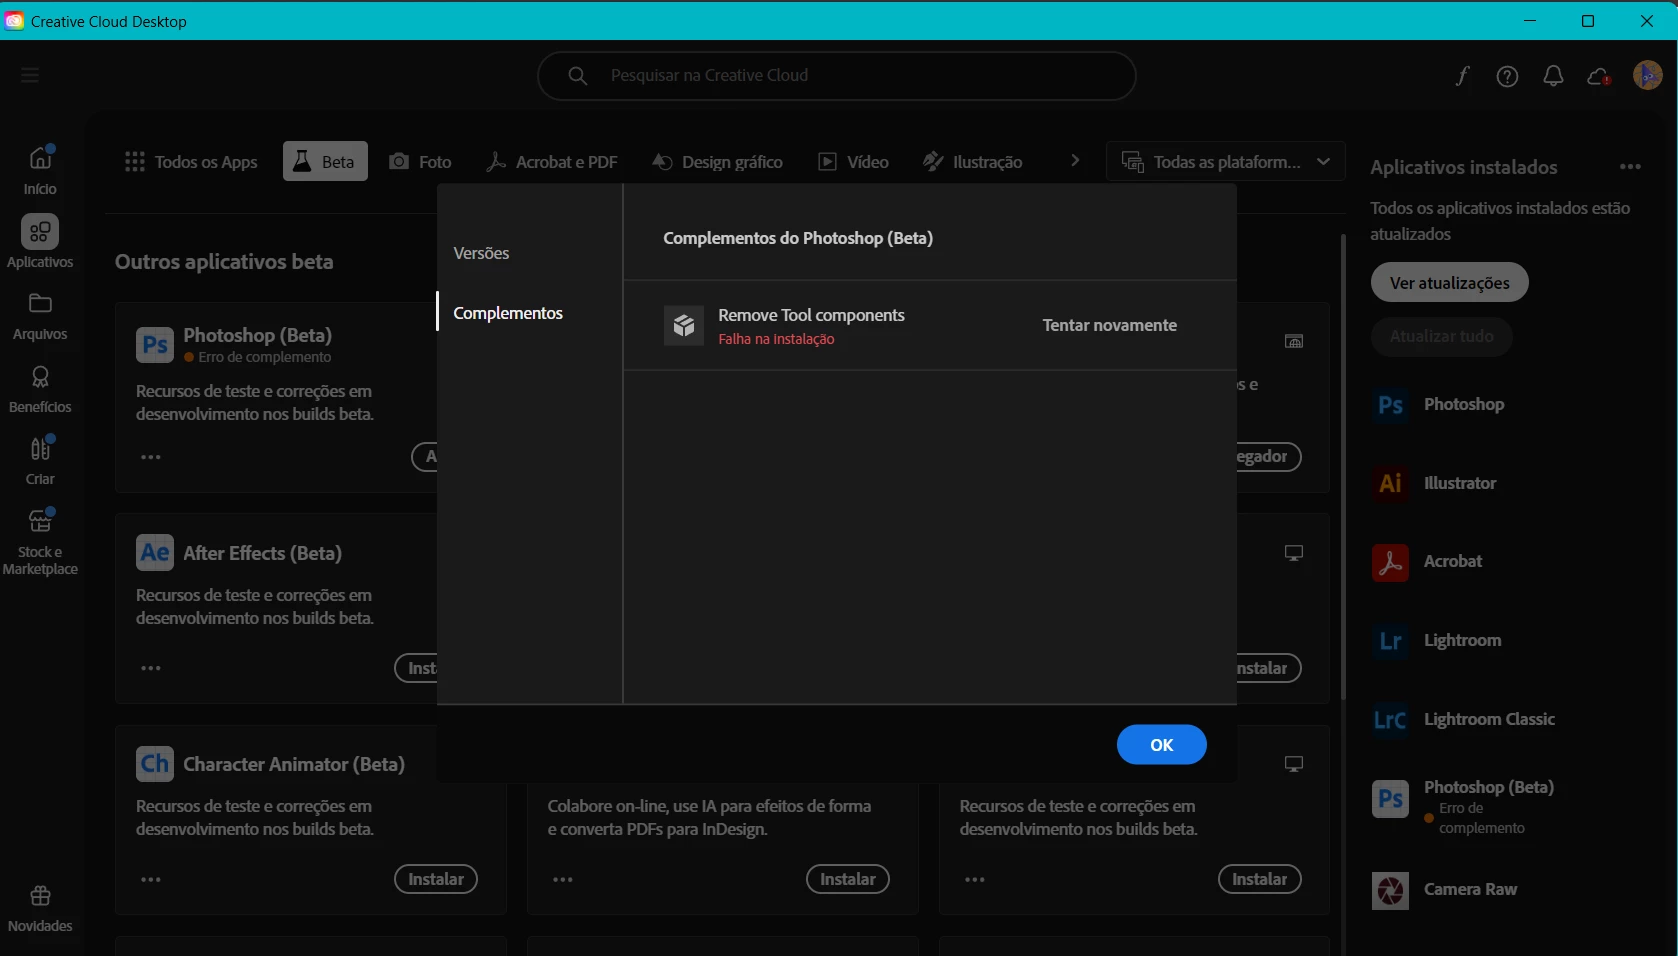The image size is (1678, 956).
Task: Open Benefícios in the sidebar
Action: point(40,389)
